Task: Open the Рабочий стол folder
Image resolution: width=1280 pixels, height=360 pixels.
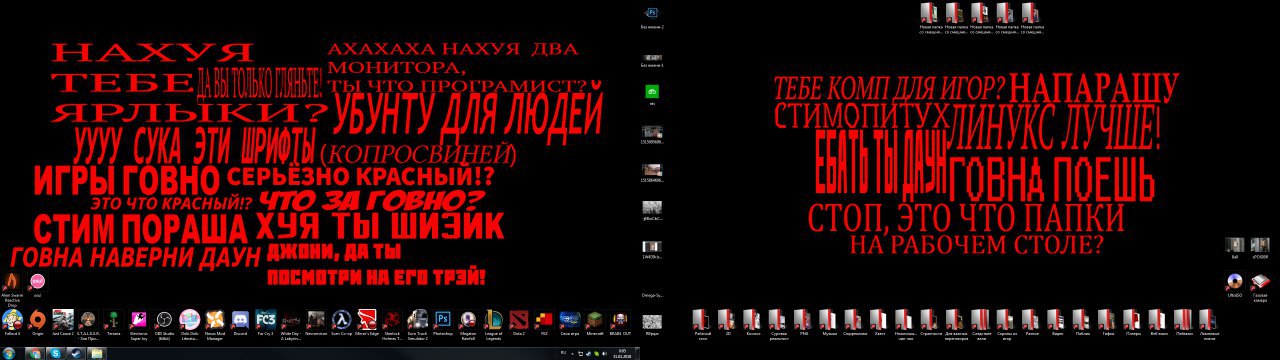Action: tap(702, 324)
